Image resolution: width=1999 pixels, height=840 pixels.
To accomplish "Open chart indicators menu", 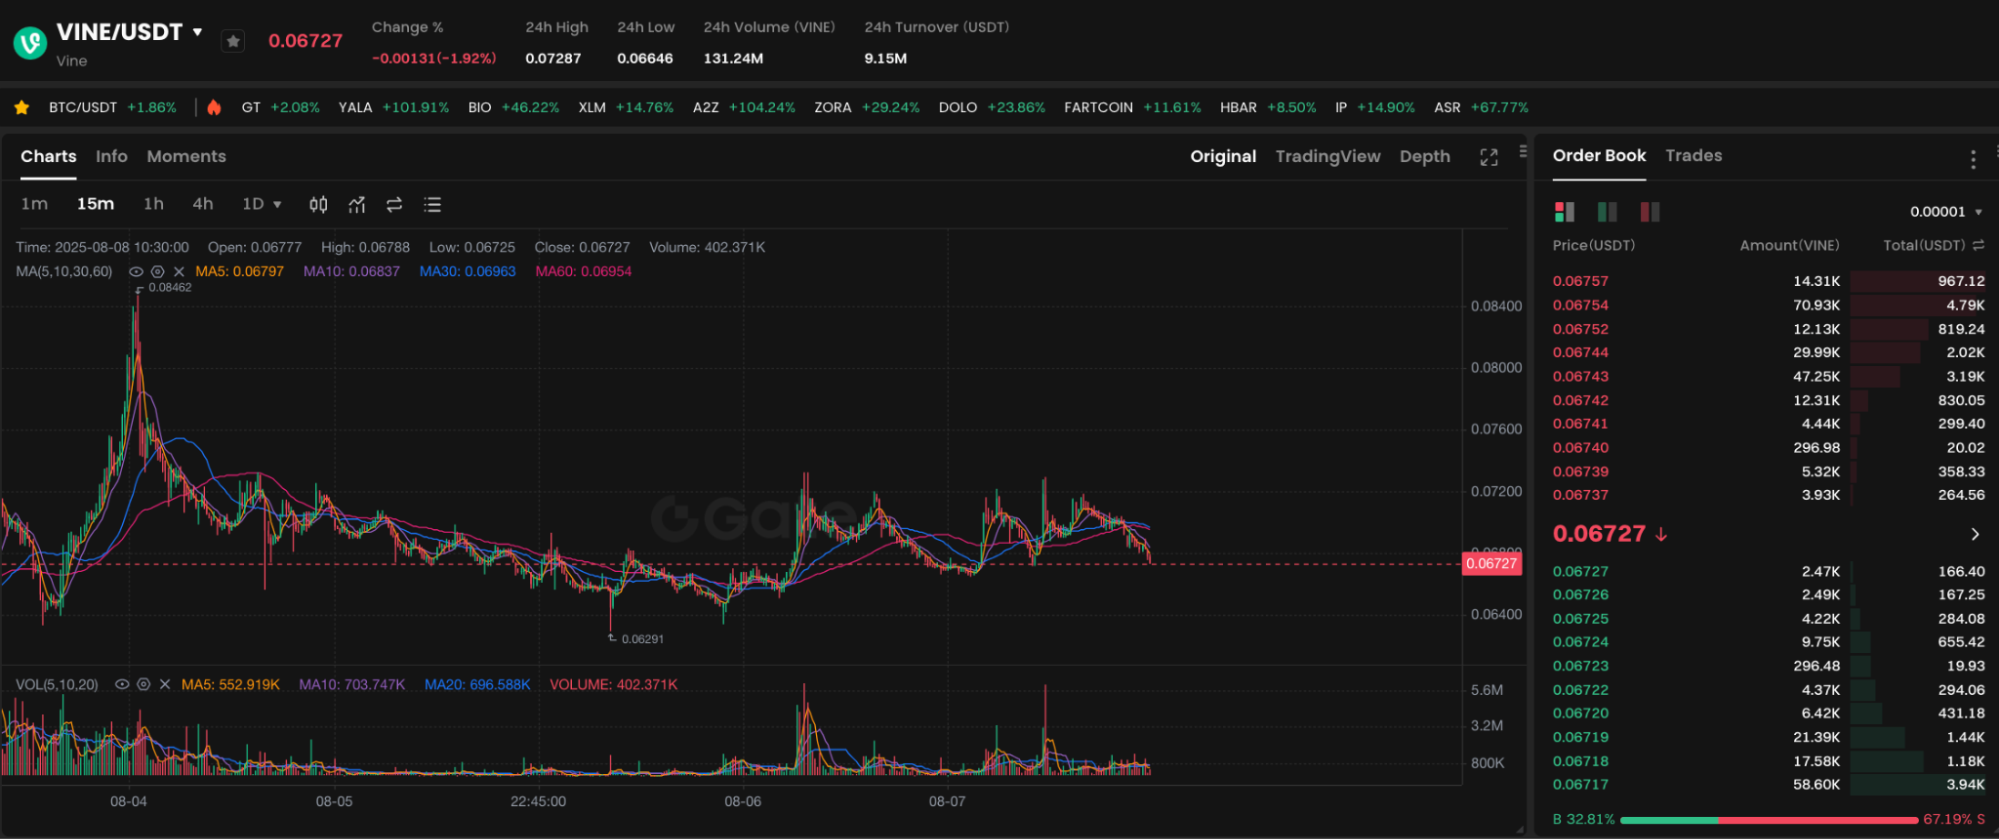I will [356, 204].
